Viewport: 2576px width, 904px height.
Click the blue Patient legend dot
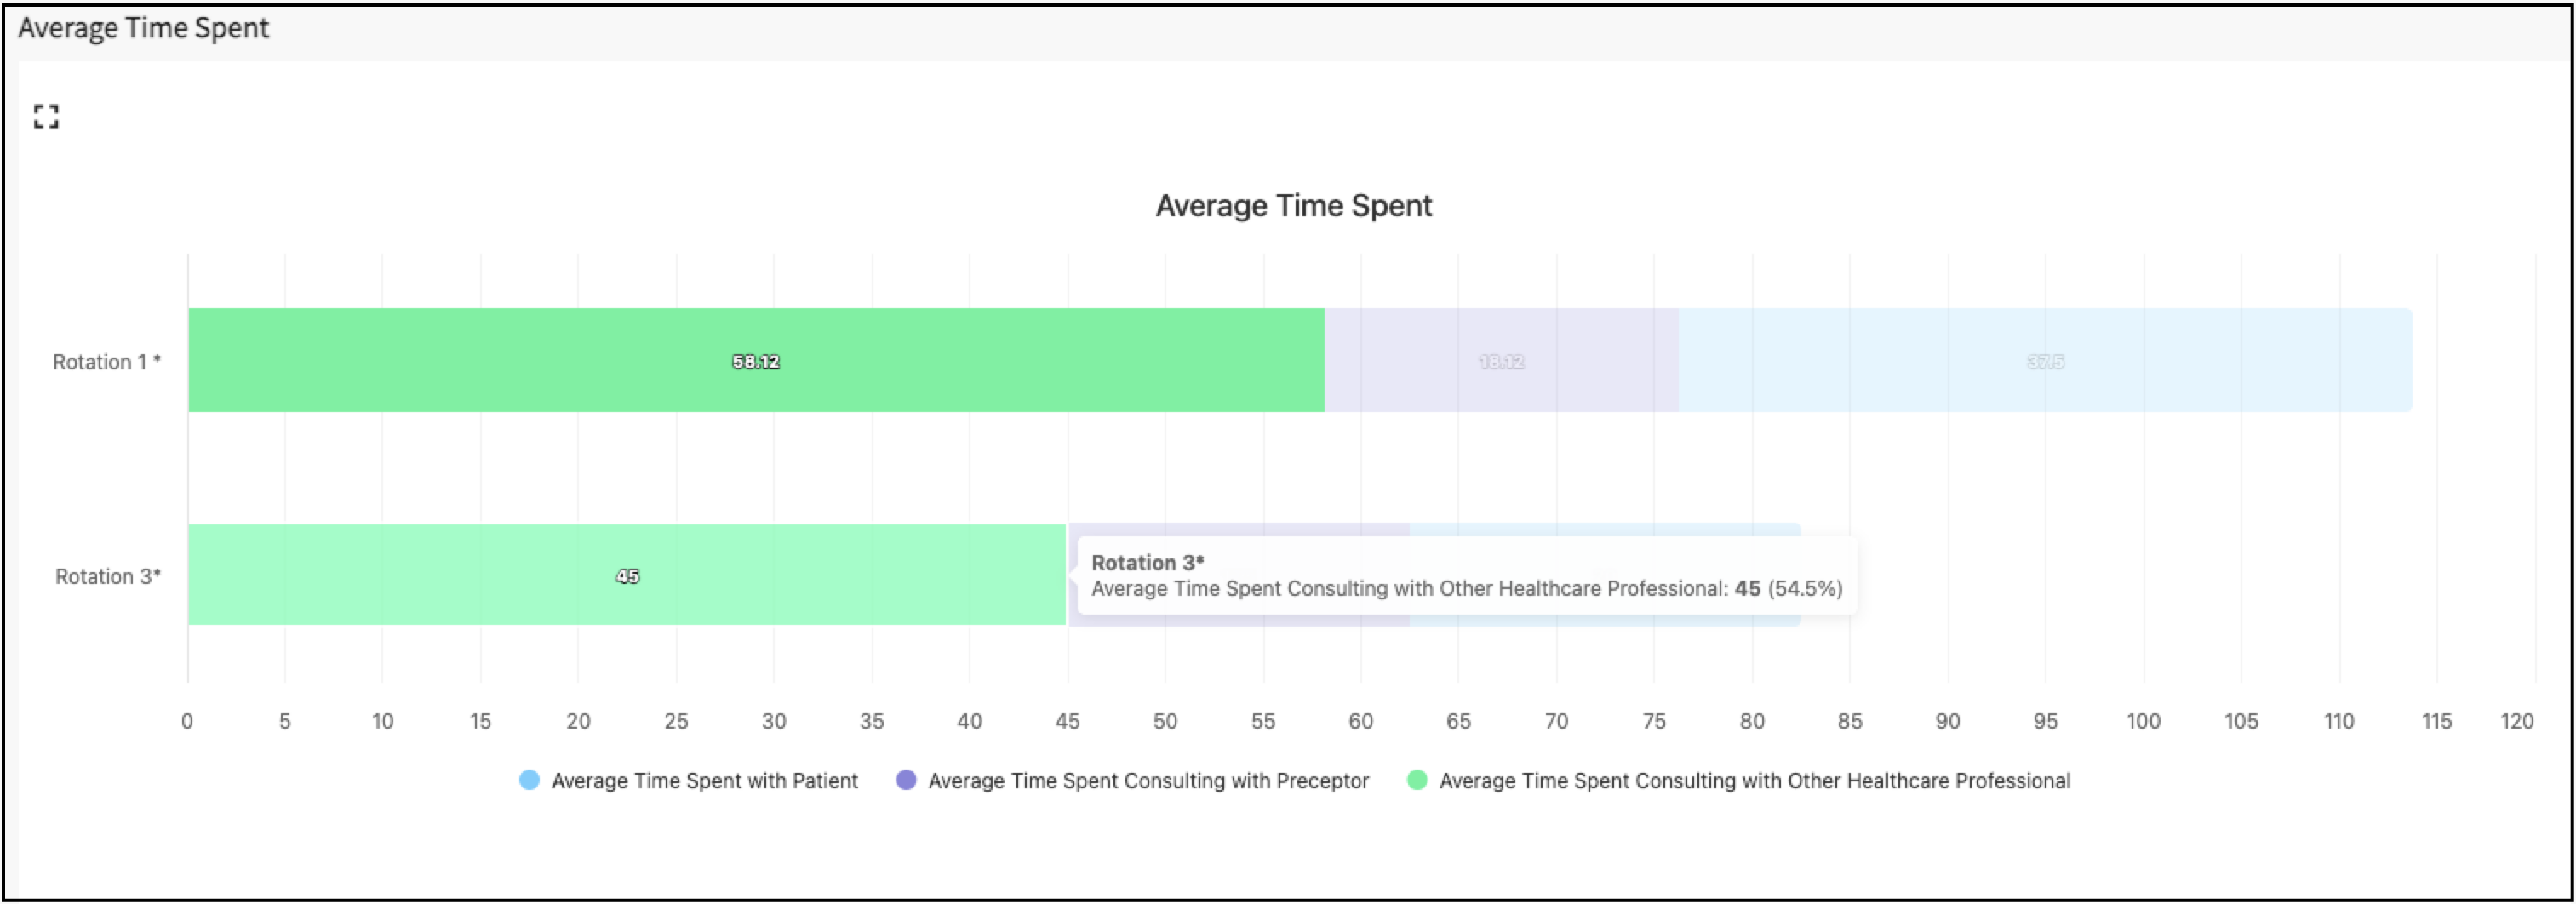pos(529,780)
